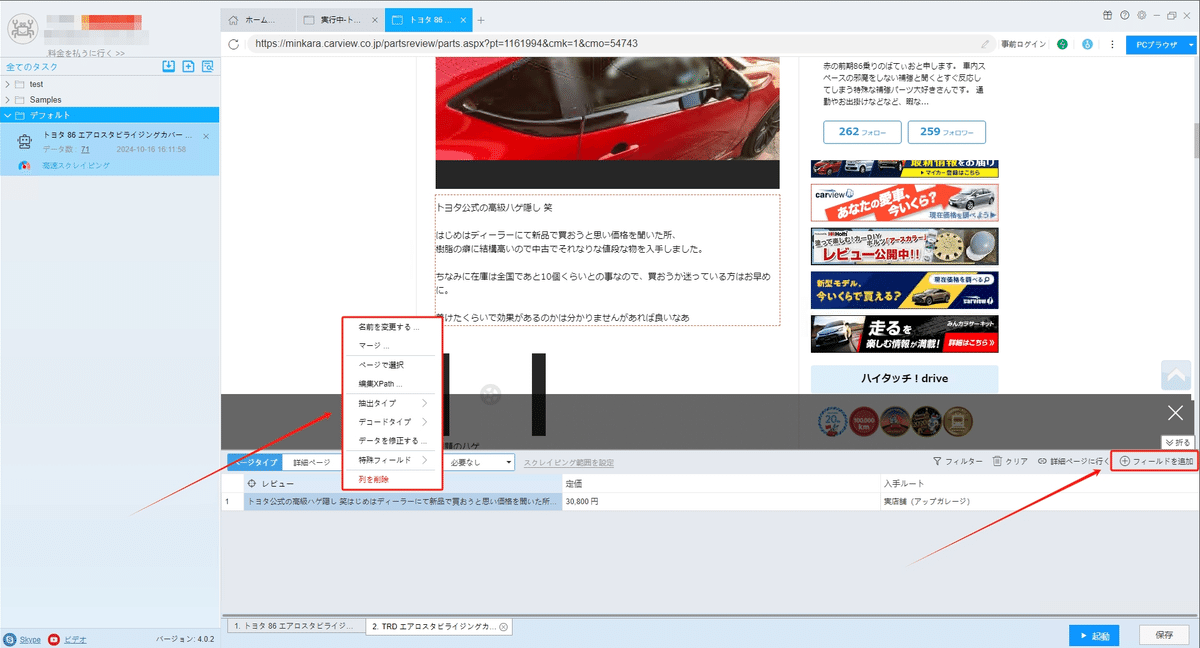
Task: Click the task search icon in sidebar
Action: [x=206, y=65]
